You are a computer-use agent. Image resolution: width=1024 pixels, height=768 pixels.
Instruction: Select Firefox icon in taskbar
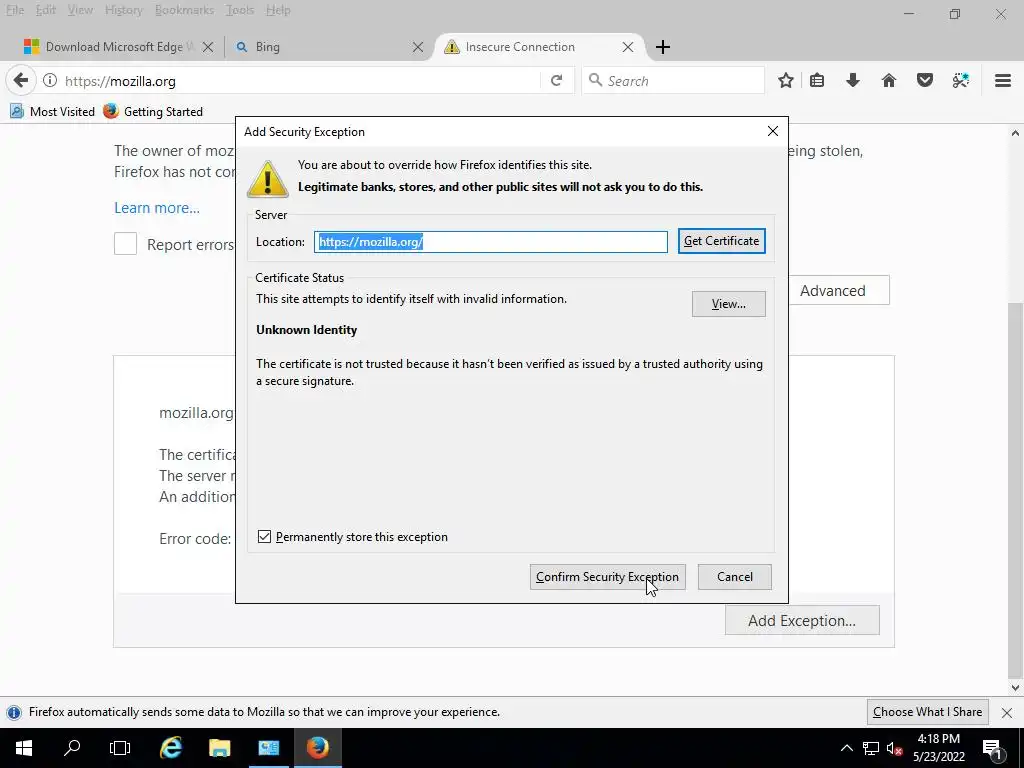(317, 748)
